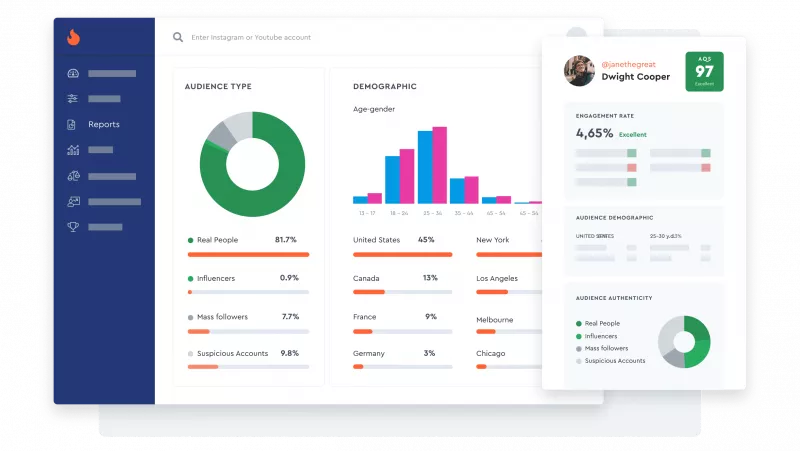800x451 pixels.
Task: Click green dot beside Influencers 0.9%
Action: click(190, 279)
